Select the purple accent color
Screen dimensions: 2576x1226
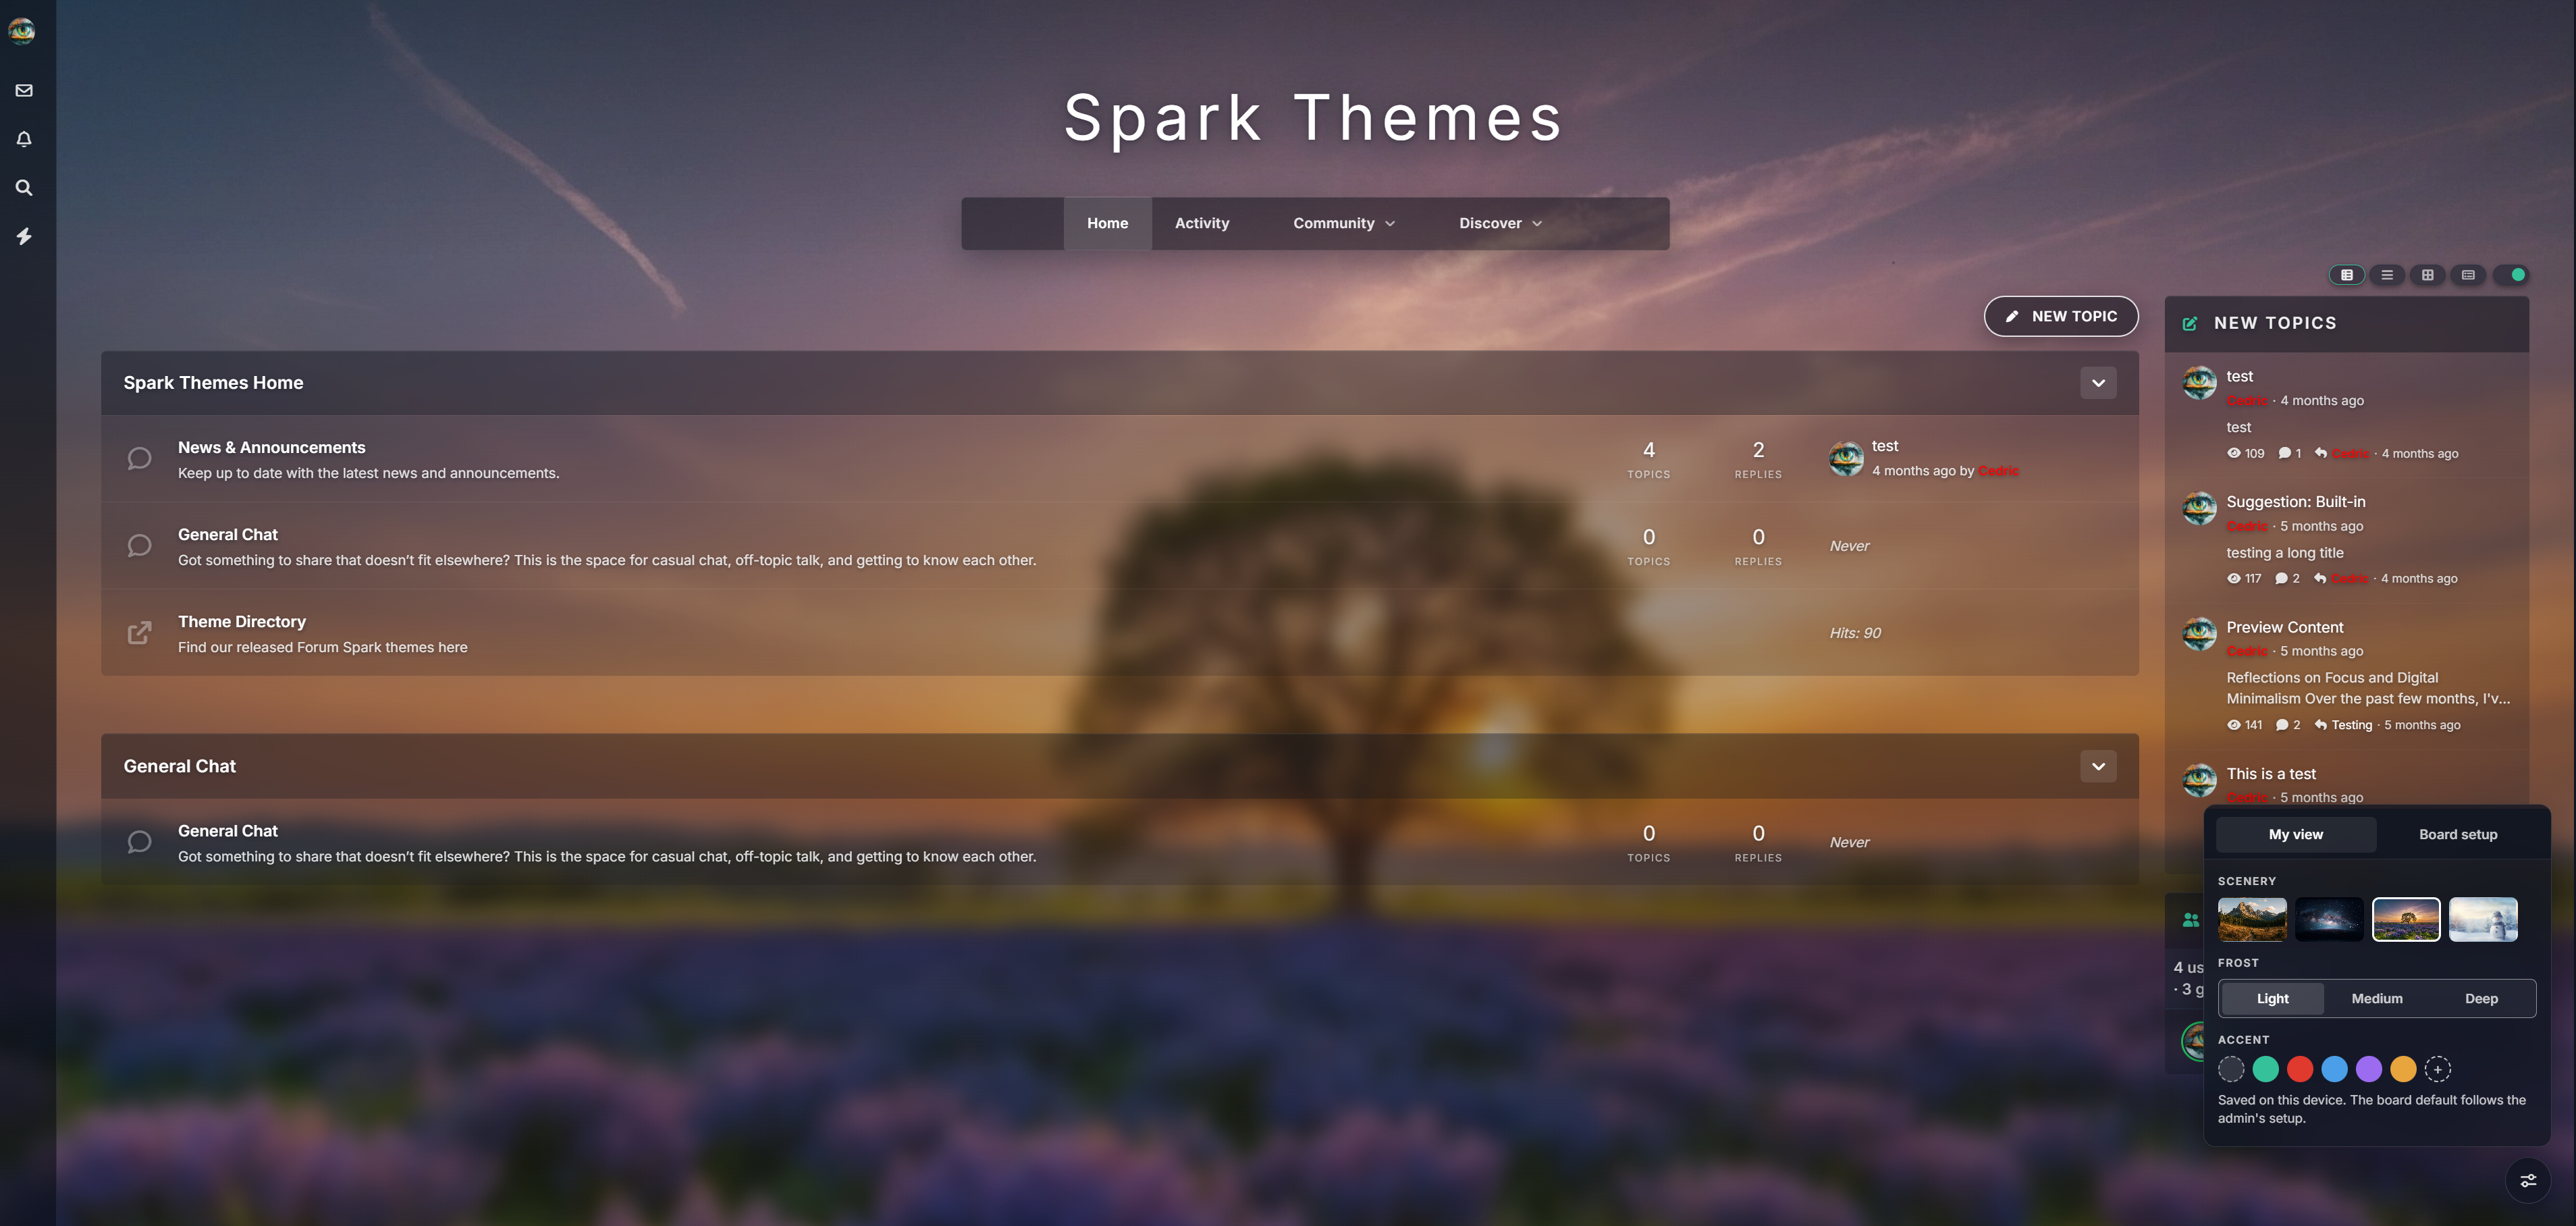coord(2369,1069)
